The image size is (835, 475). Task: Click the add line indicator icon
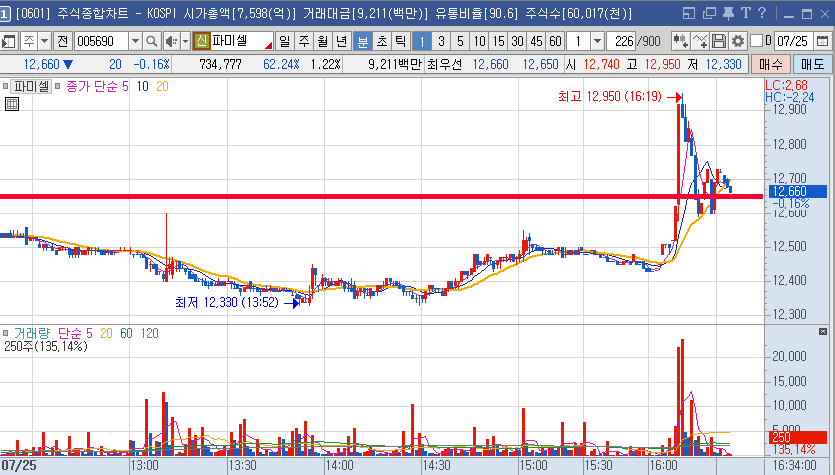pos(699,41)
